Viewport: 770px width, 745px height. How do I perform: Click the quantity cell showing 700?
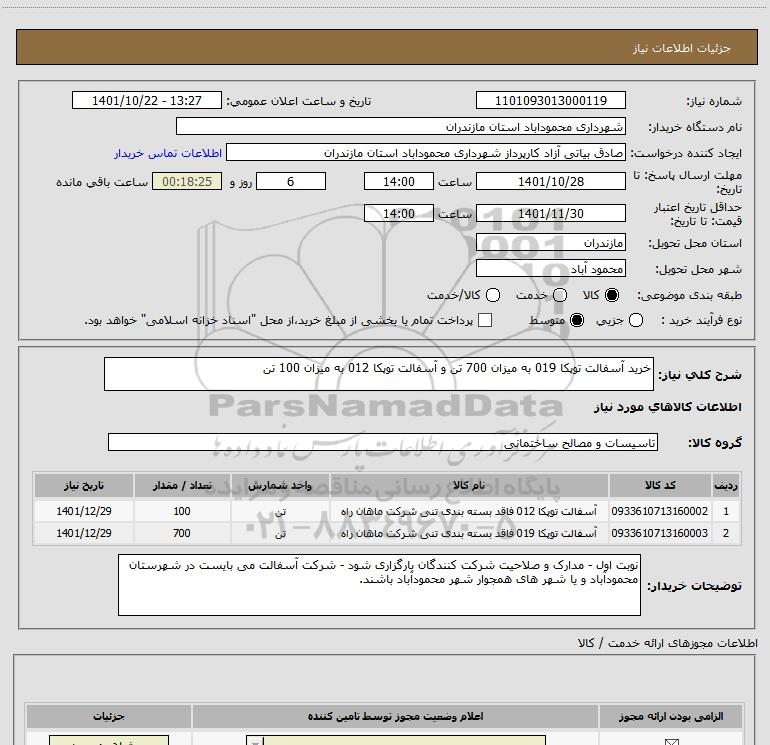182,533
